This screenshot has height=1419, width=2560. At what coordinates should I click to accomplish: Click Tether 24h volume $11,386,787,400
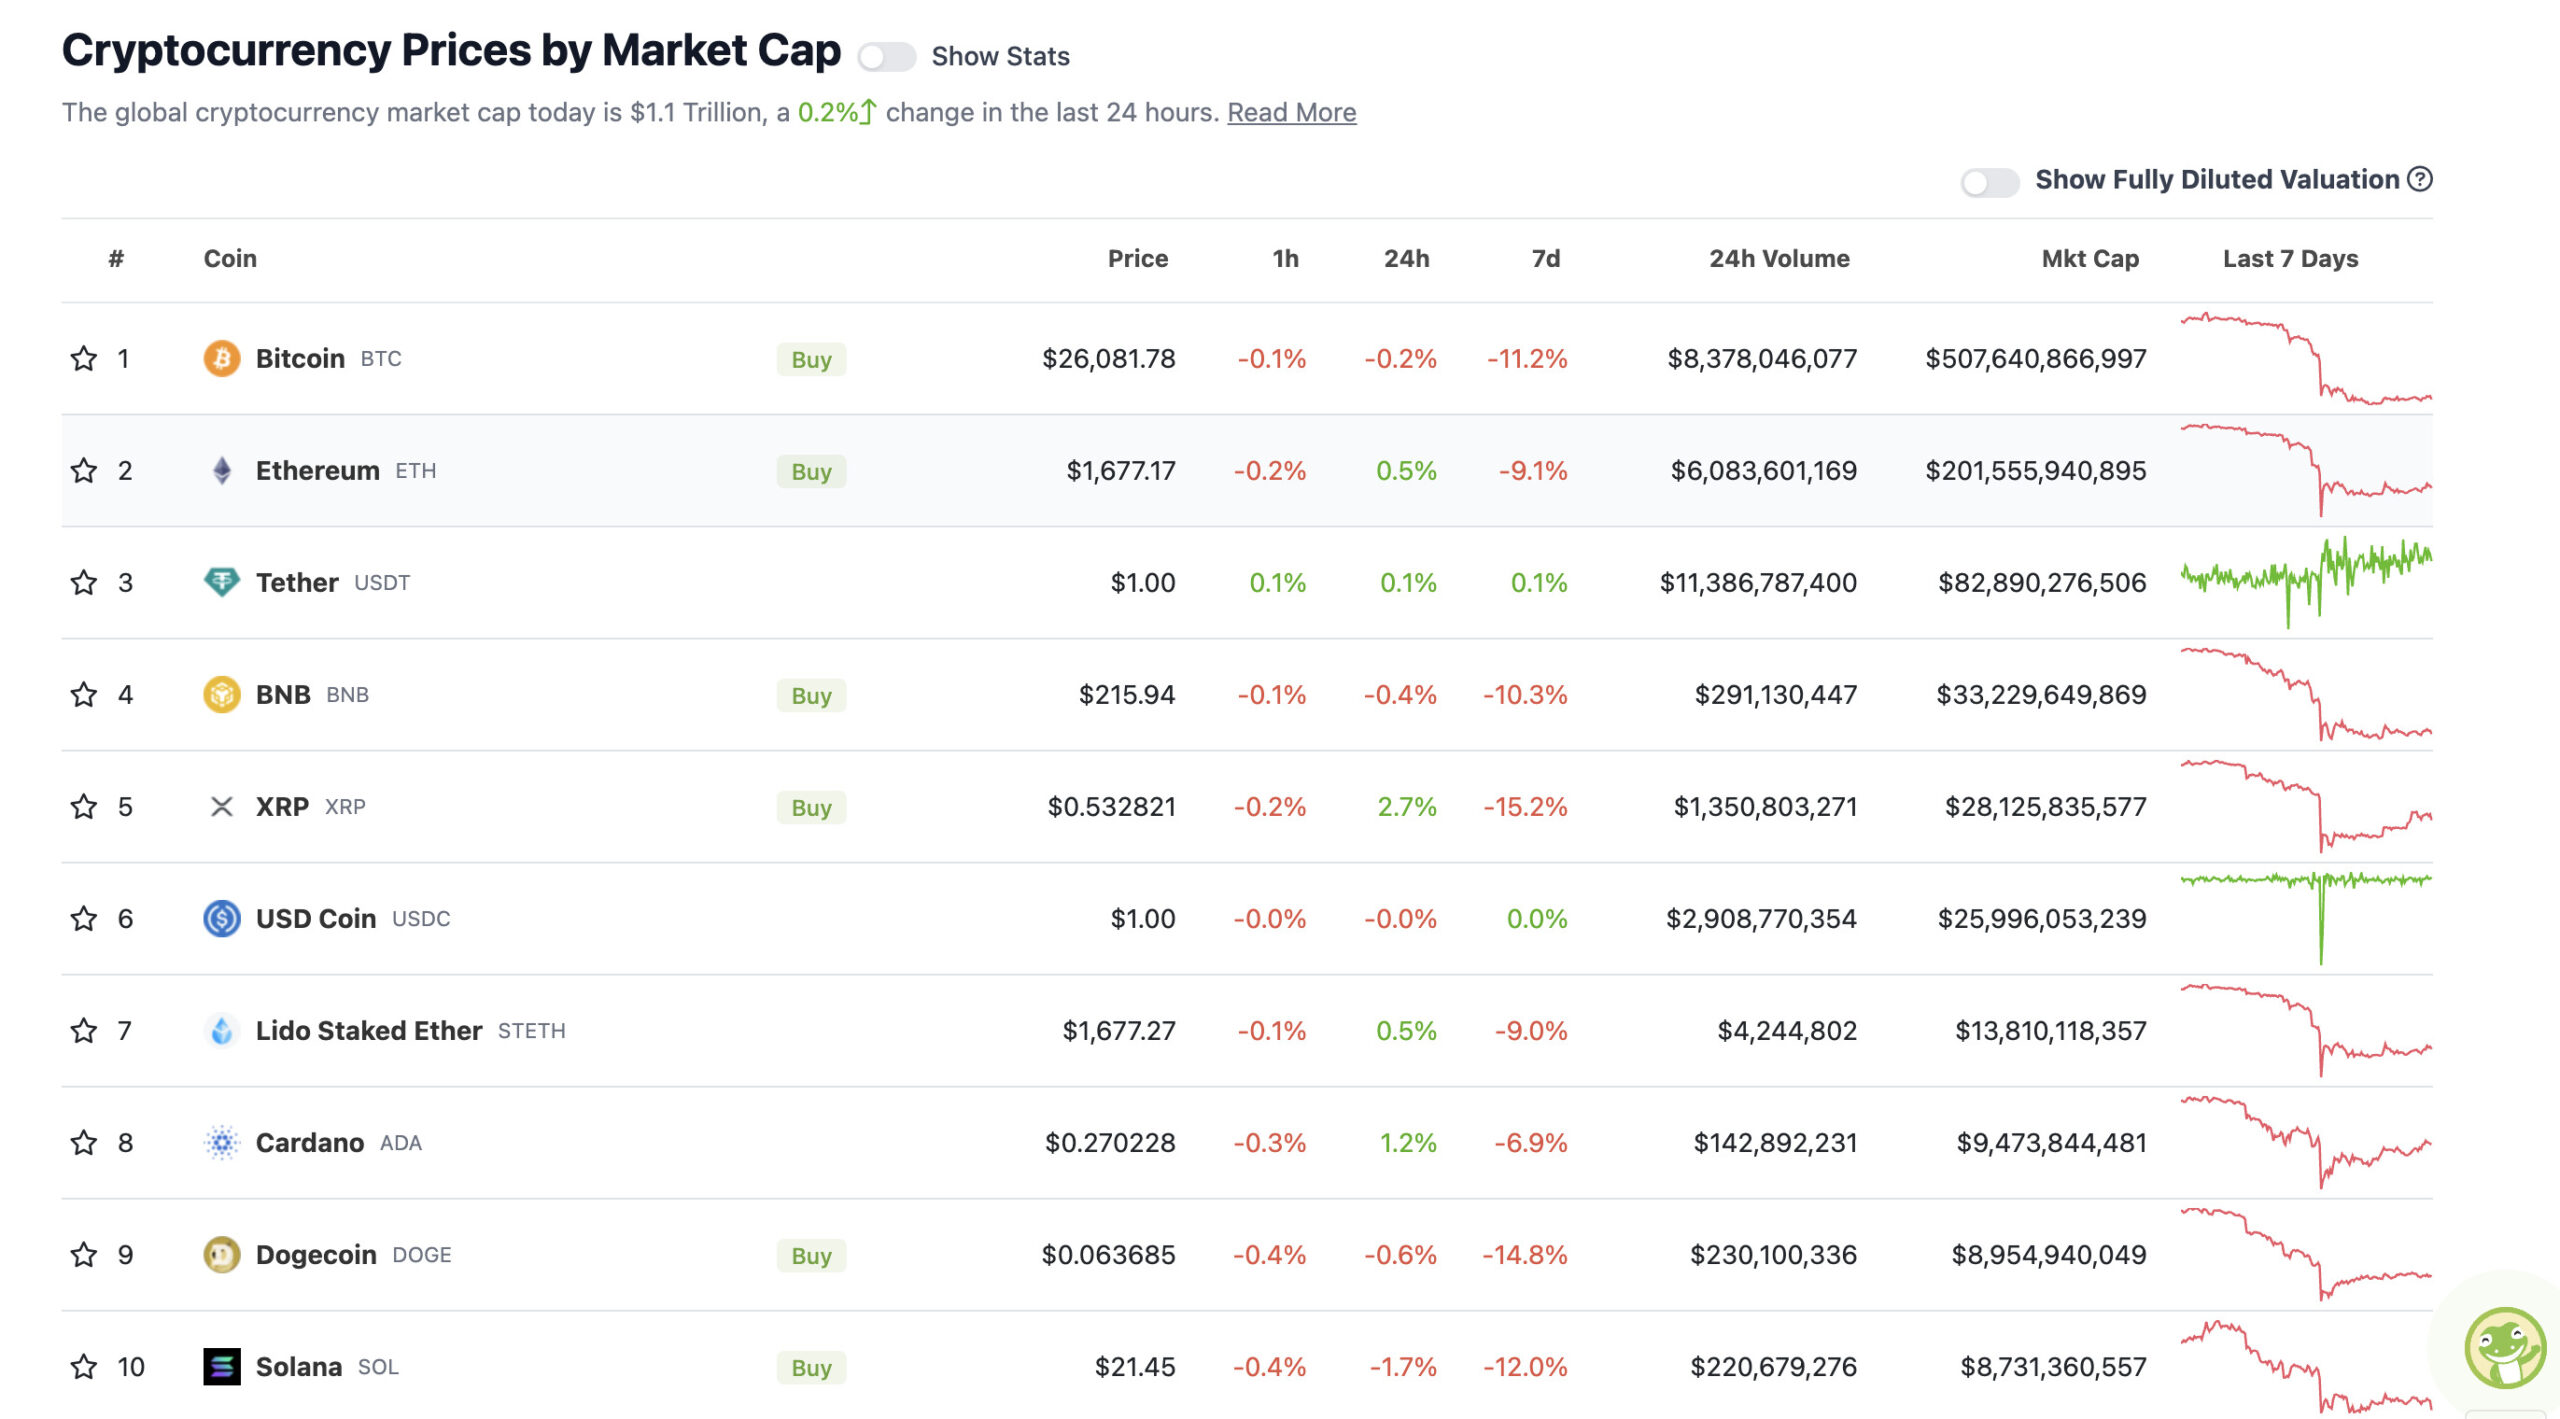tap(1758, 582)
